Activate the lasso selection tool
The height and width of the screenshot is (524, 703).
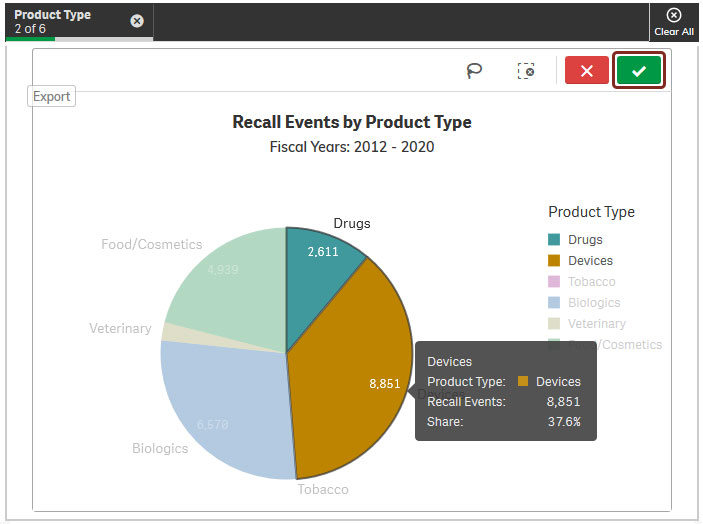click(x=475, y=71)
